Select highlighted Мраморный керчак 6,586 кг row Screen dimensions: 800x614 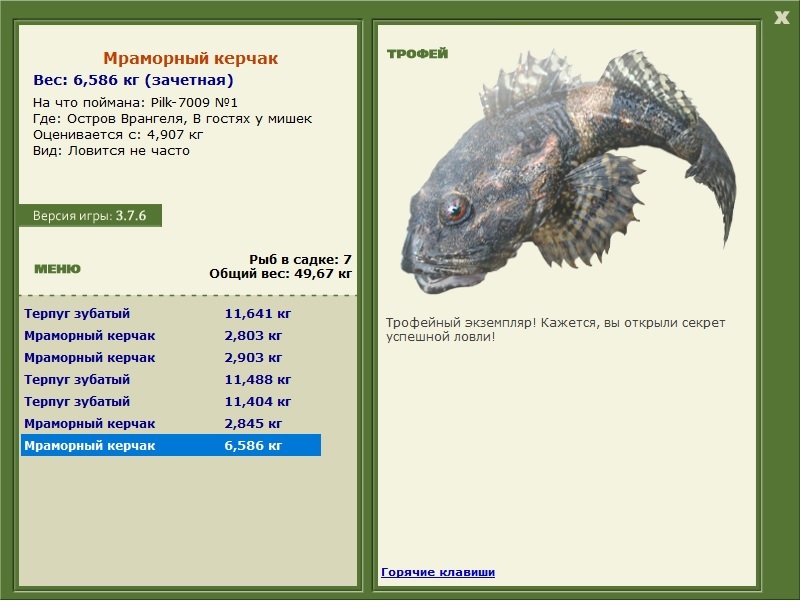pyautogui.click(x=171, y=445)
